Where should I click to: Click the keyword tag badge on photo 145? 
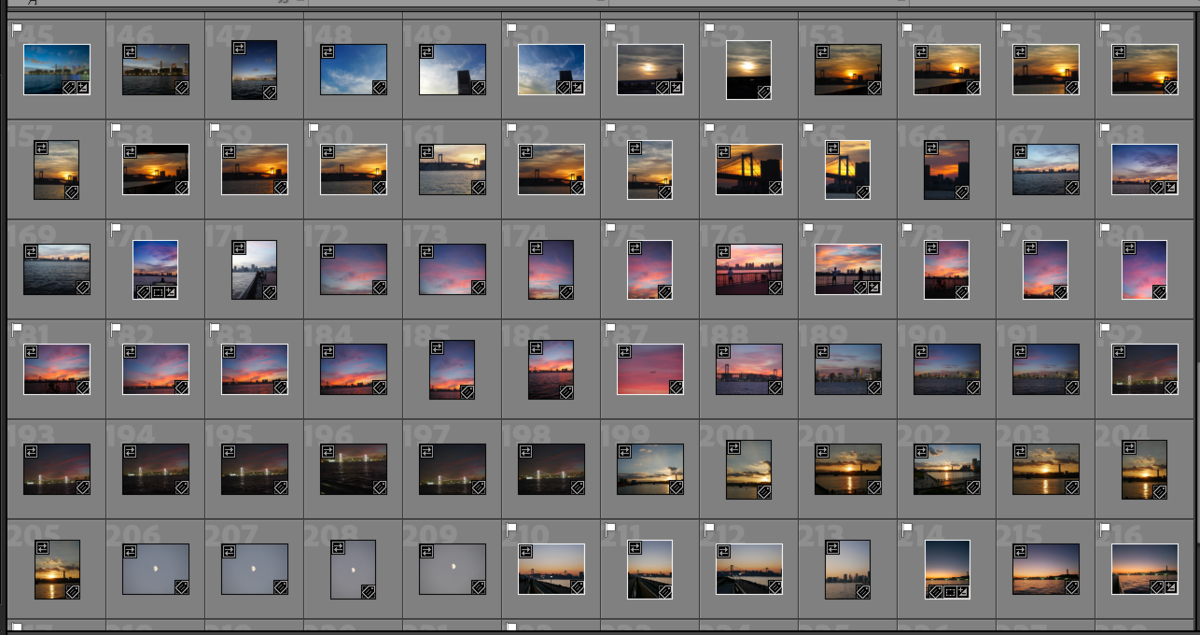click(69, 88)
